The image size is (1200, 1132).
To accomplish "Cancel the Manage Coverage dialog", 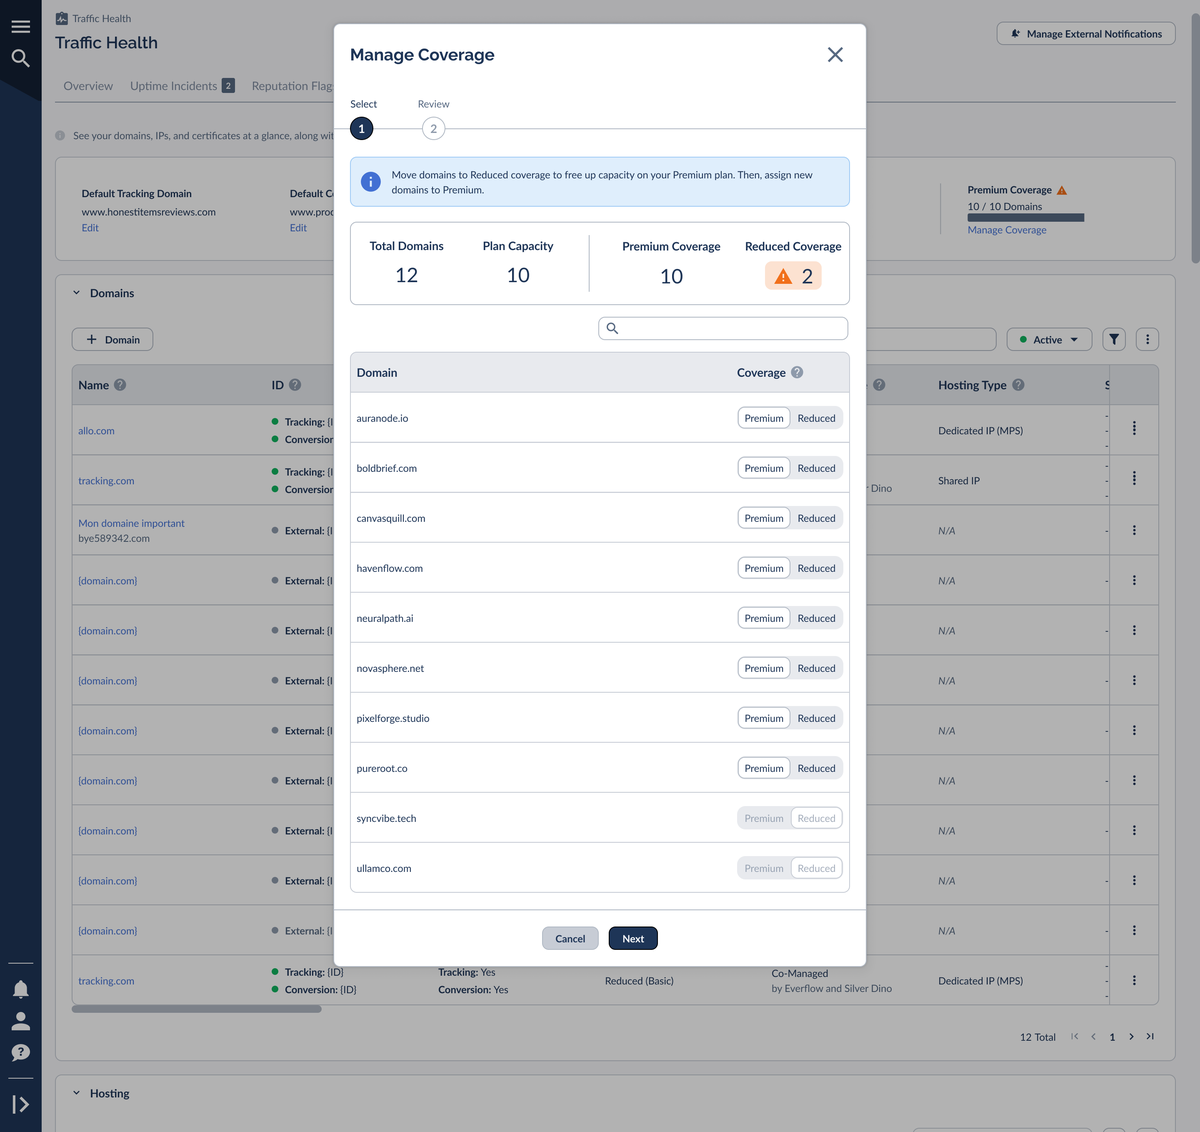I will click(570, 938).
